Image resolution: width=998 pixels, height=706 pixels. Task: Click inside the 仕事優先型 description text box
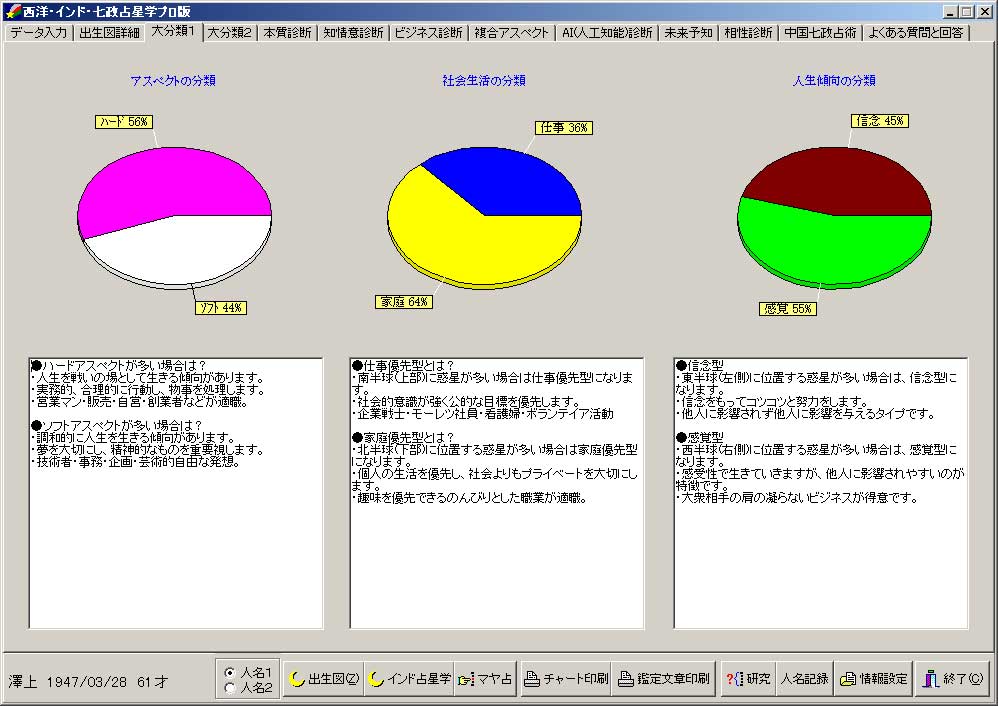[x=496, y=493]
